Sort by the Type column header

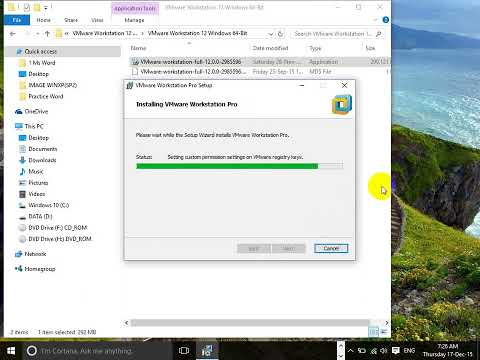pos(315,48)
